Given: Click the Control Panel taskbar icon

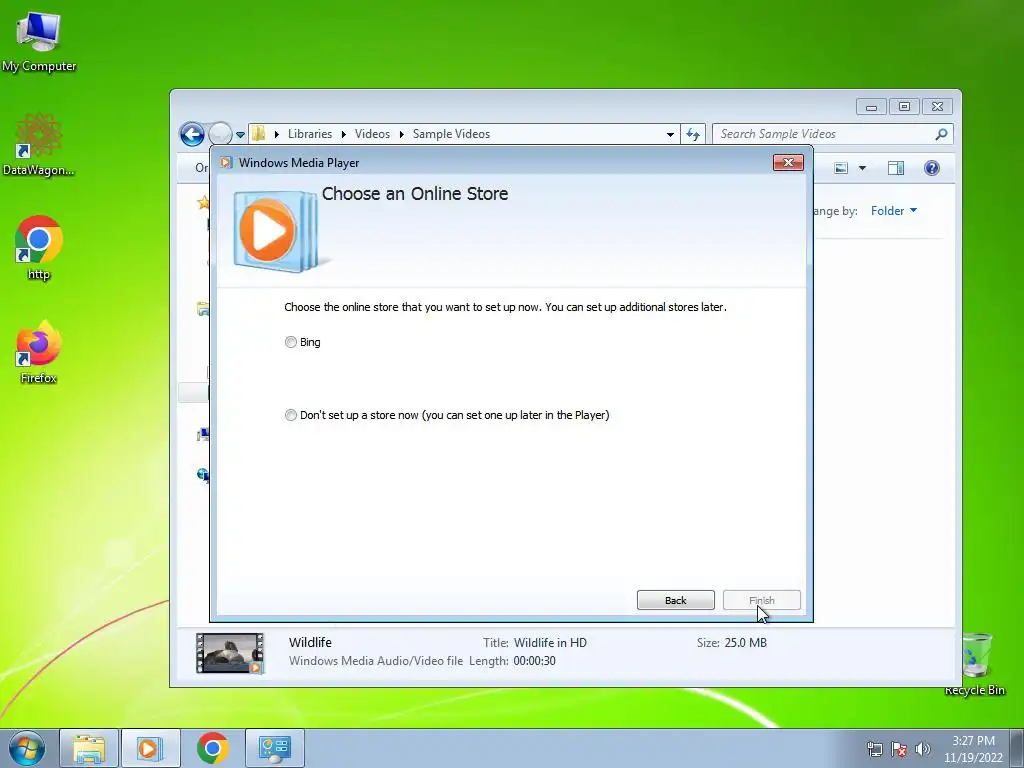Looking at the screenshot, I should tap(274, 748).
